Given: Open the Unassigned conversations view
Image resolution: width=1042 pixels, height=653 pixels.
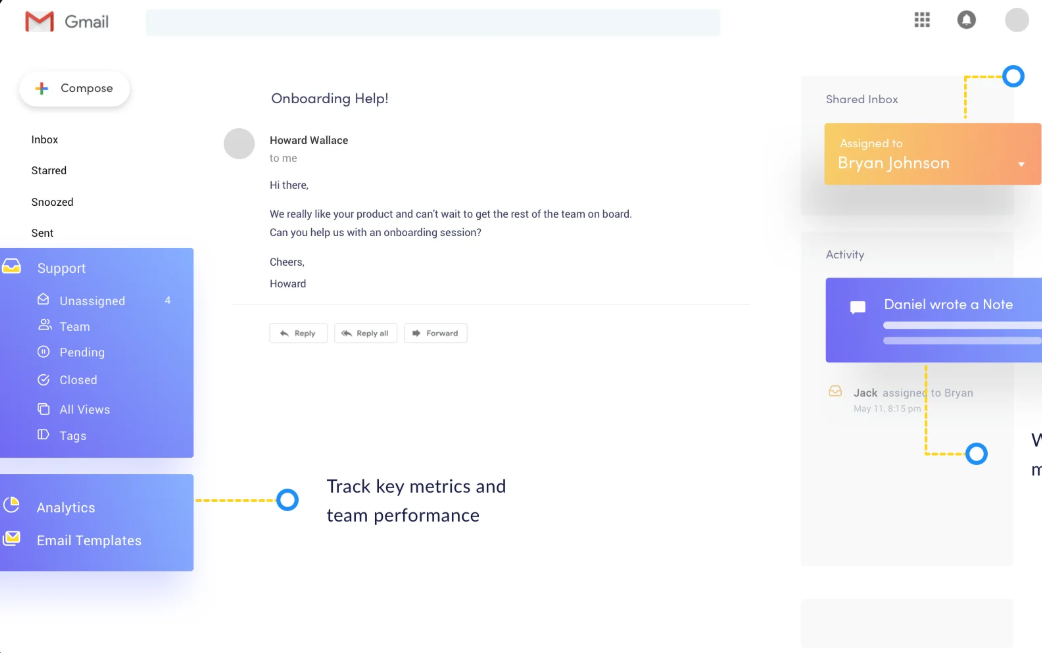Looking at the screenshot, I should [92, 301].
